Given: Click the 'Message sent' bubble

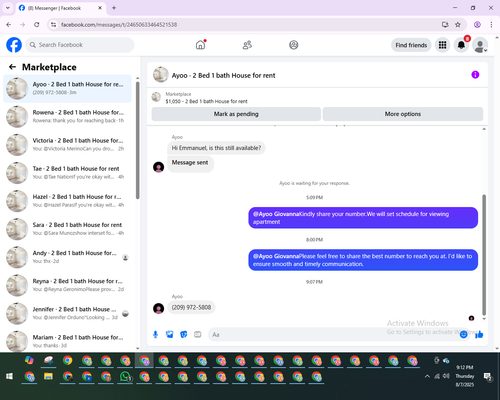Looking at the screenshot, I should point(190,163).
